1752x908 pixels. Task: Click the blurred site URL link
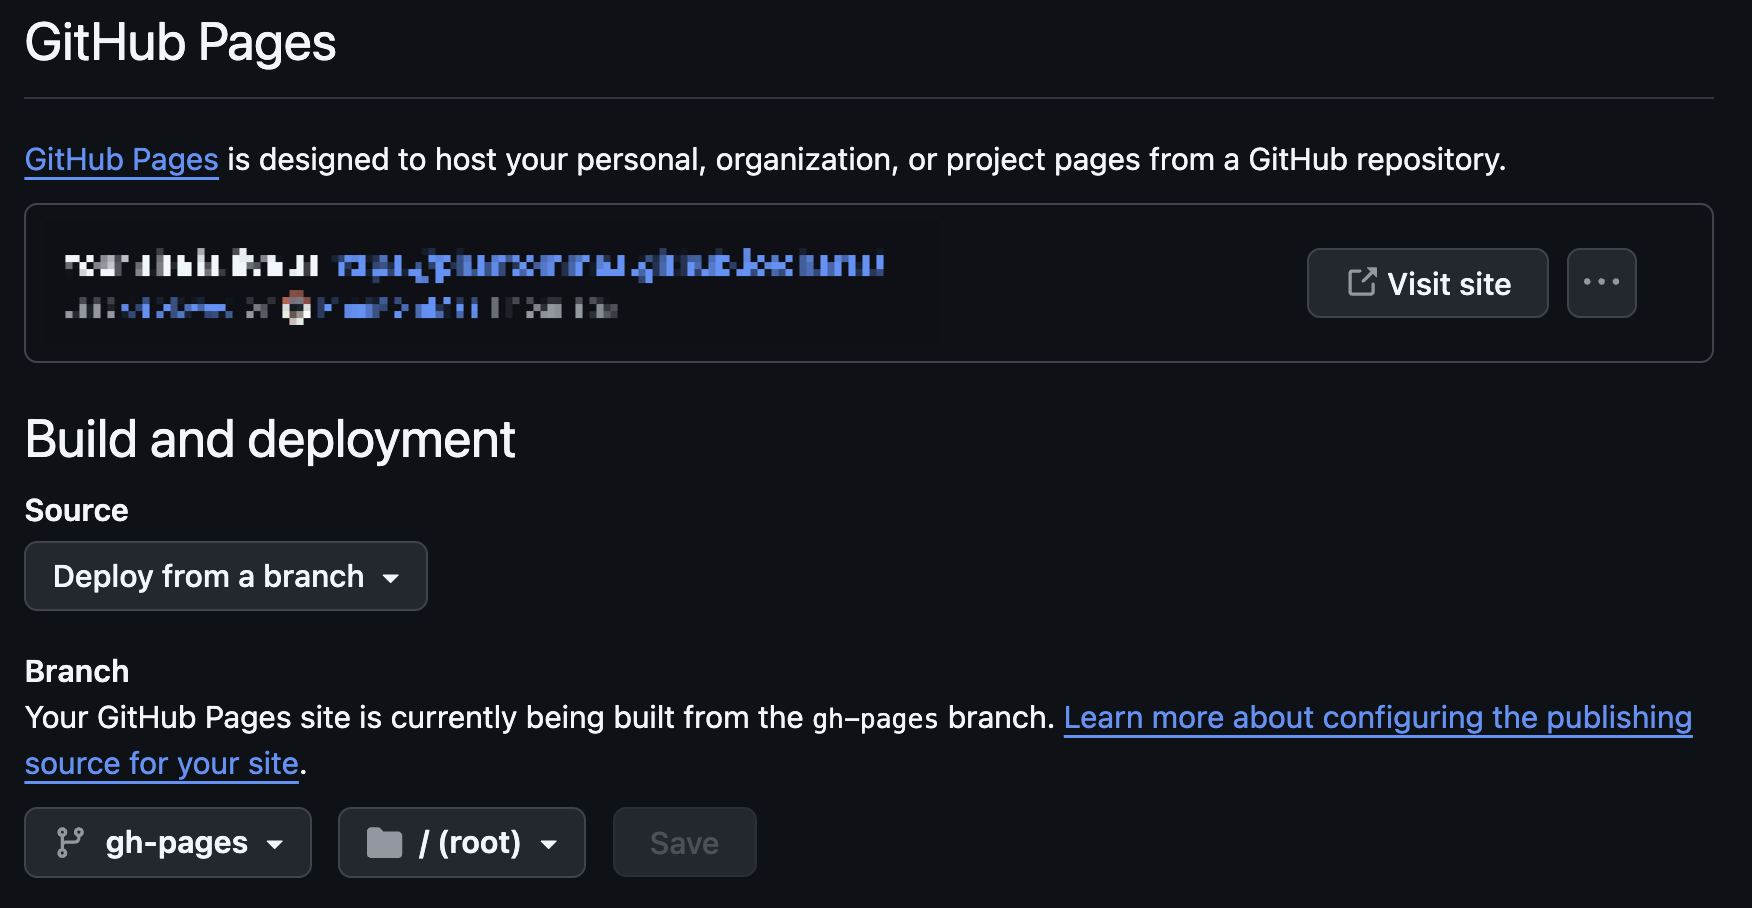(609, 265)
